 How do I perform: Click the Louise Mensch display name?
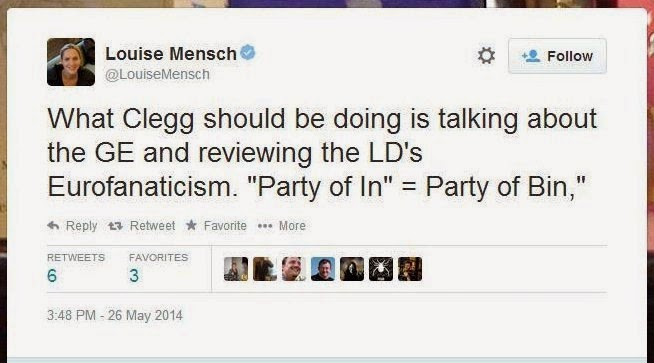[171, 53]
